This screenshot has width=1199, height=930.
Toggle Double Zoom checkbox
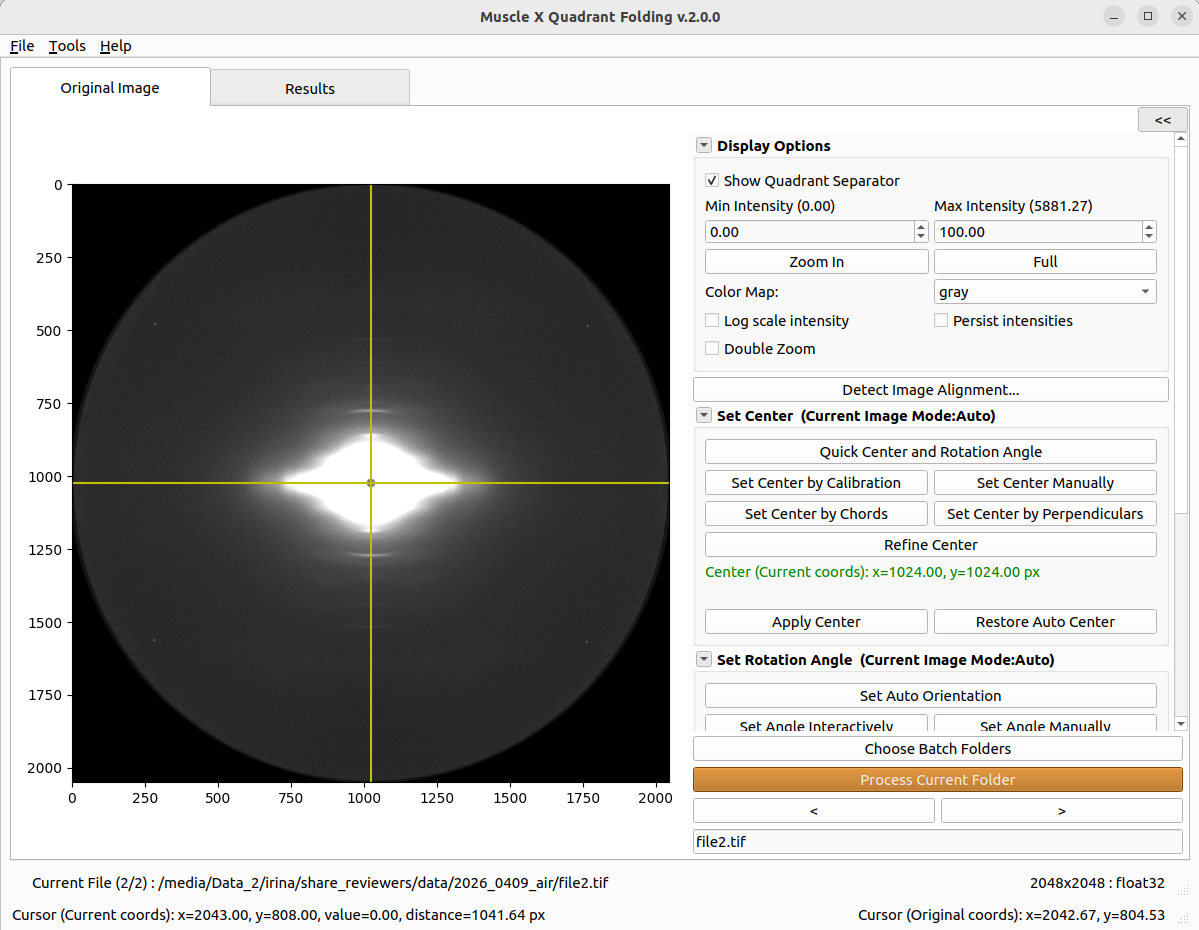712,349
